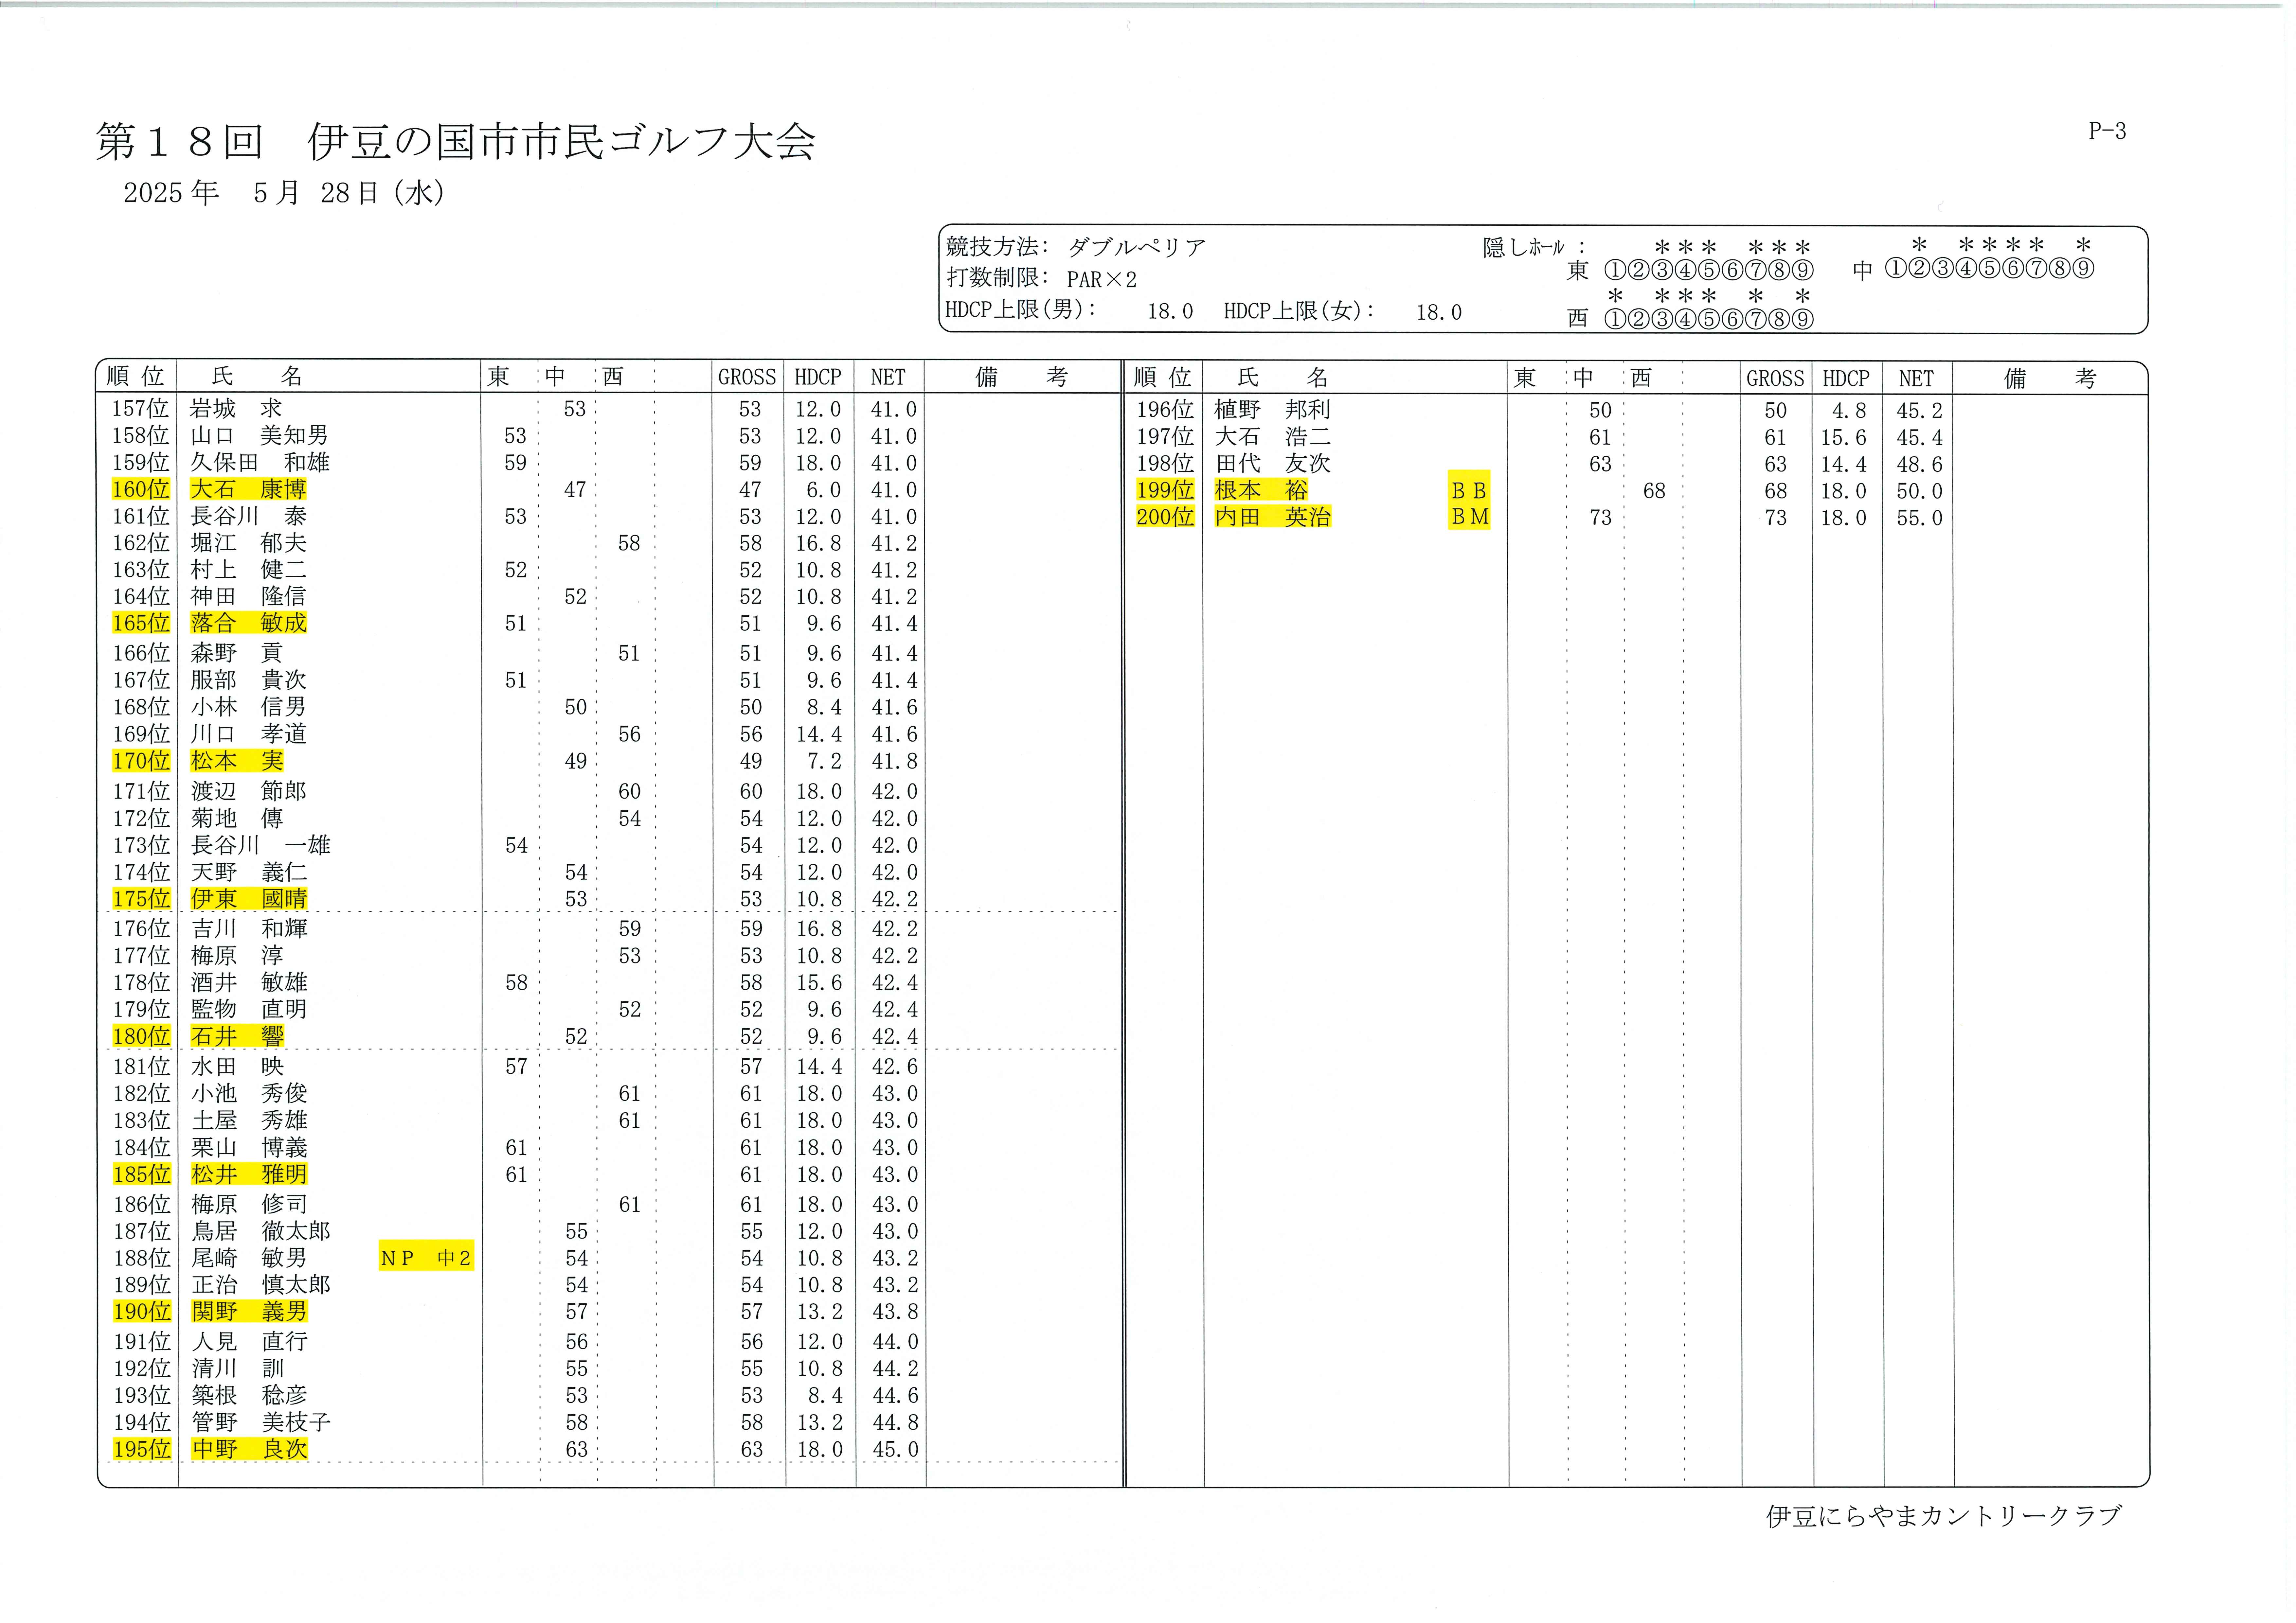
Task: Click name 梅原 淳
Action: coord(237,956)
